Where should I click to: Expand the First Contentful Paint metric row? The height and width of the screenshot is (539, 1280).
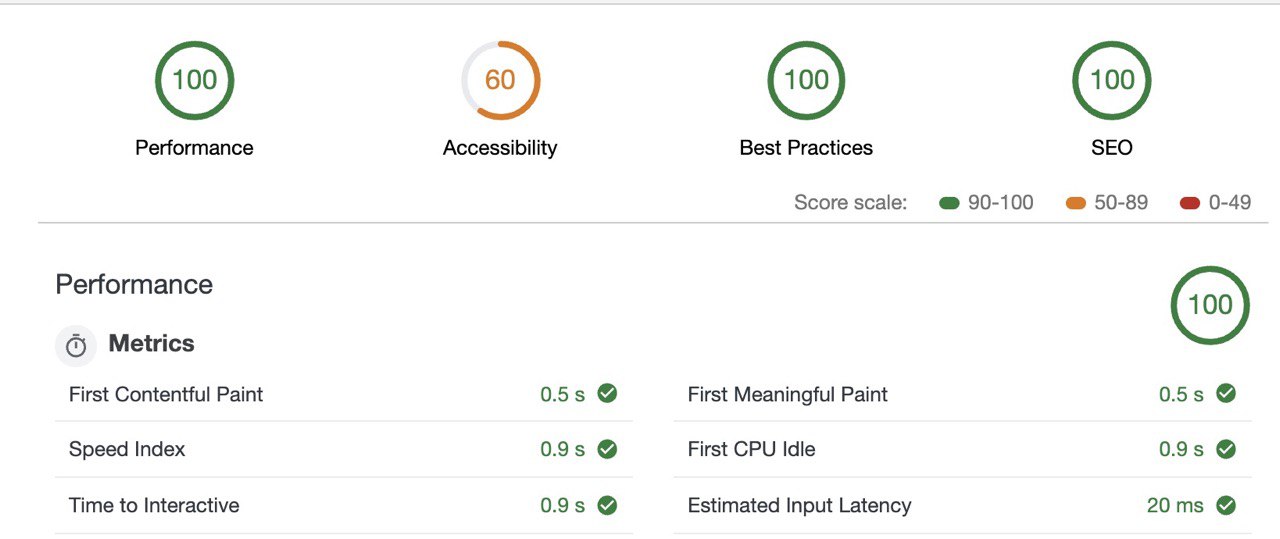coord(343,394)
